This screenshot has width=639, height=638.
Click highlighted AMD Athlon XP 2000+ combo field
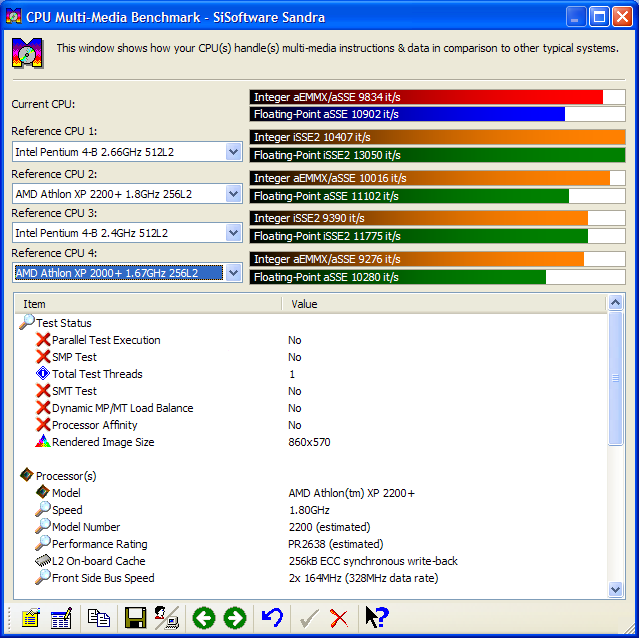coord(127,273)
